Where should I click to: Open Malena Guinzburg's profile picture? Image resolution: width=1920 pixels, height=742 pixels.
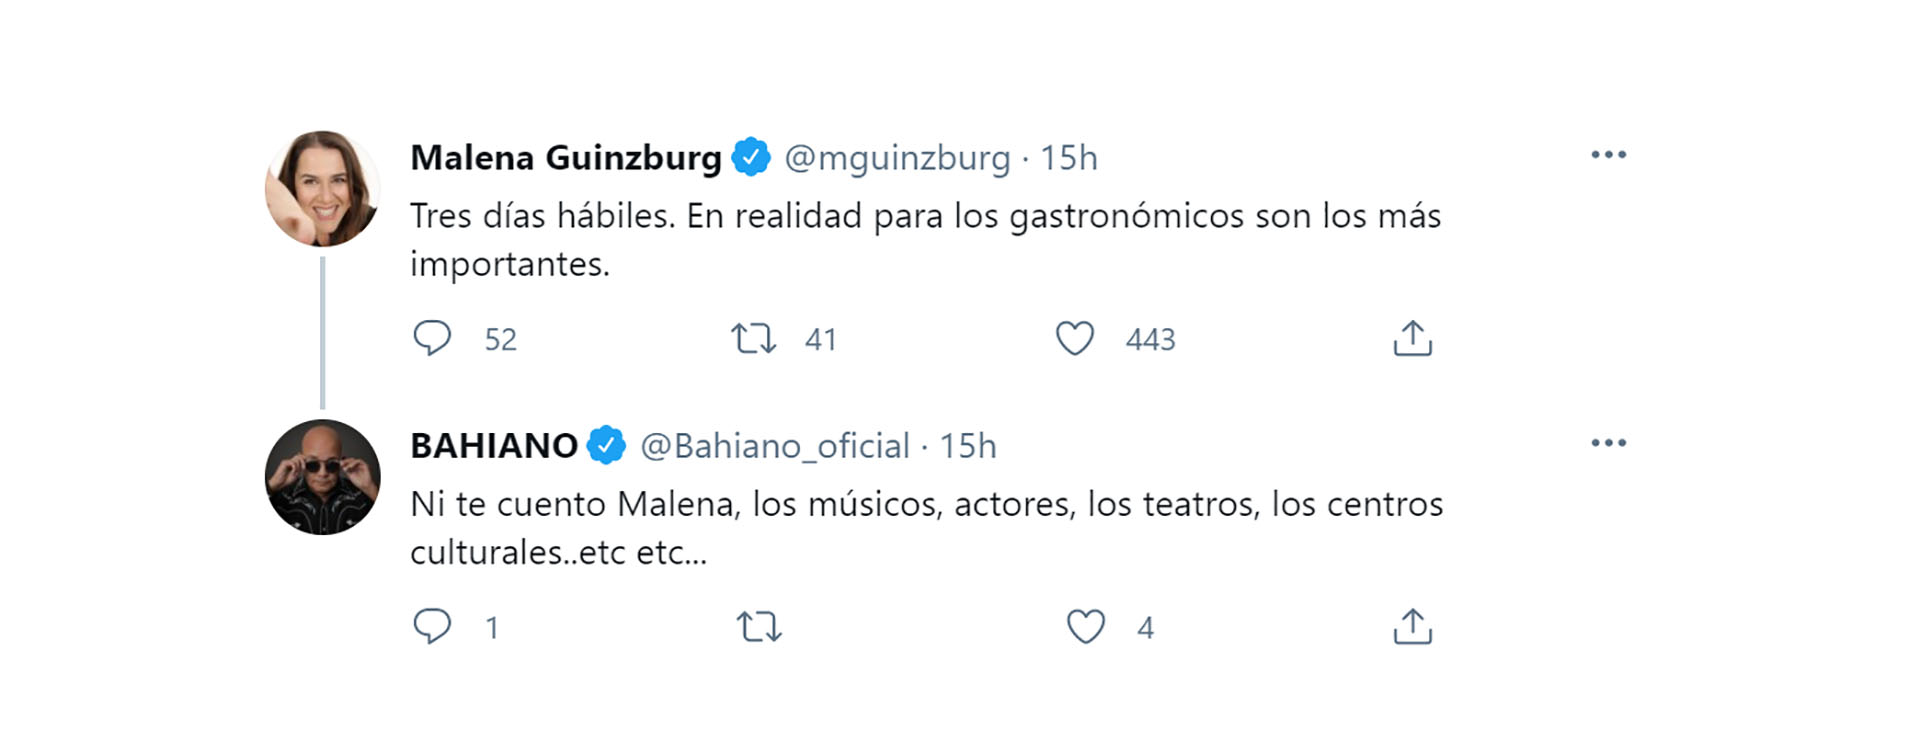(322, 188)
